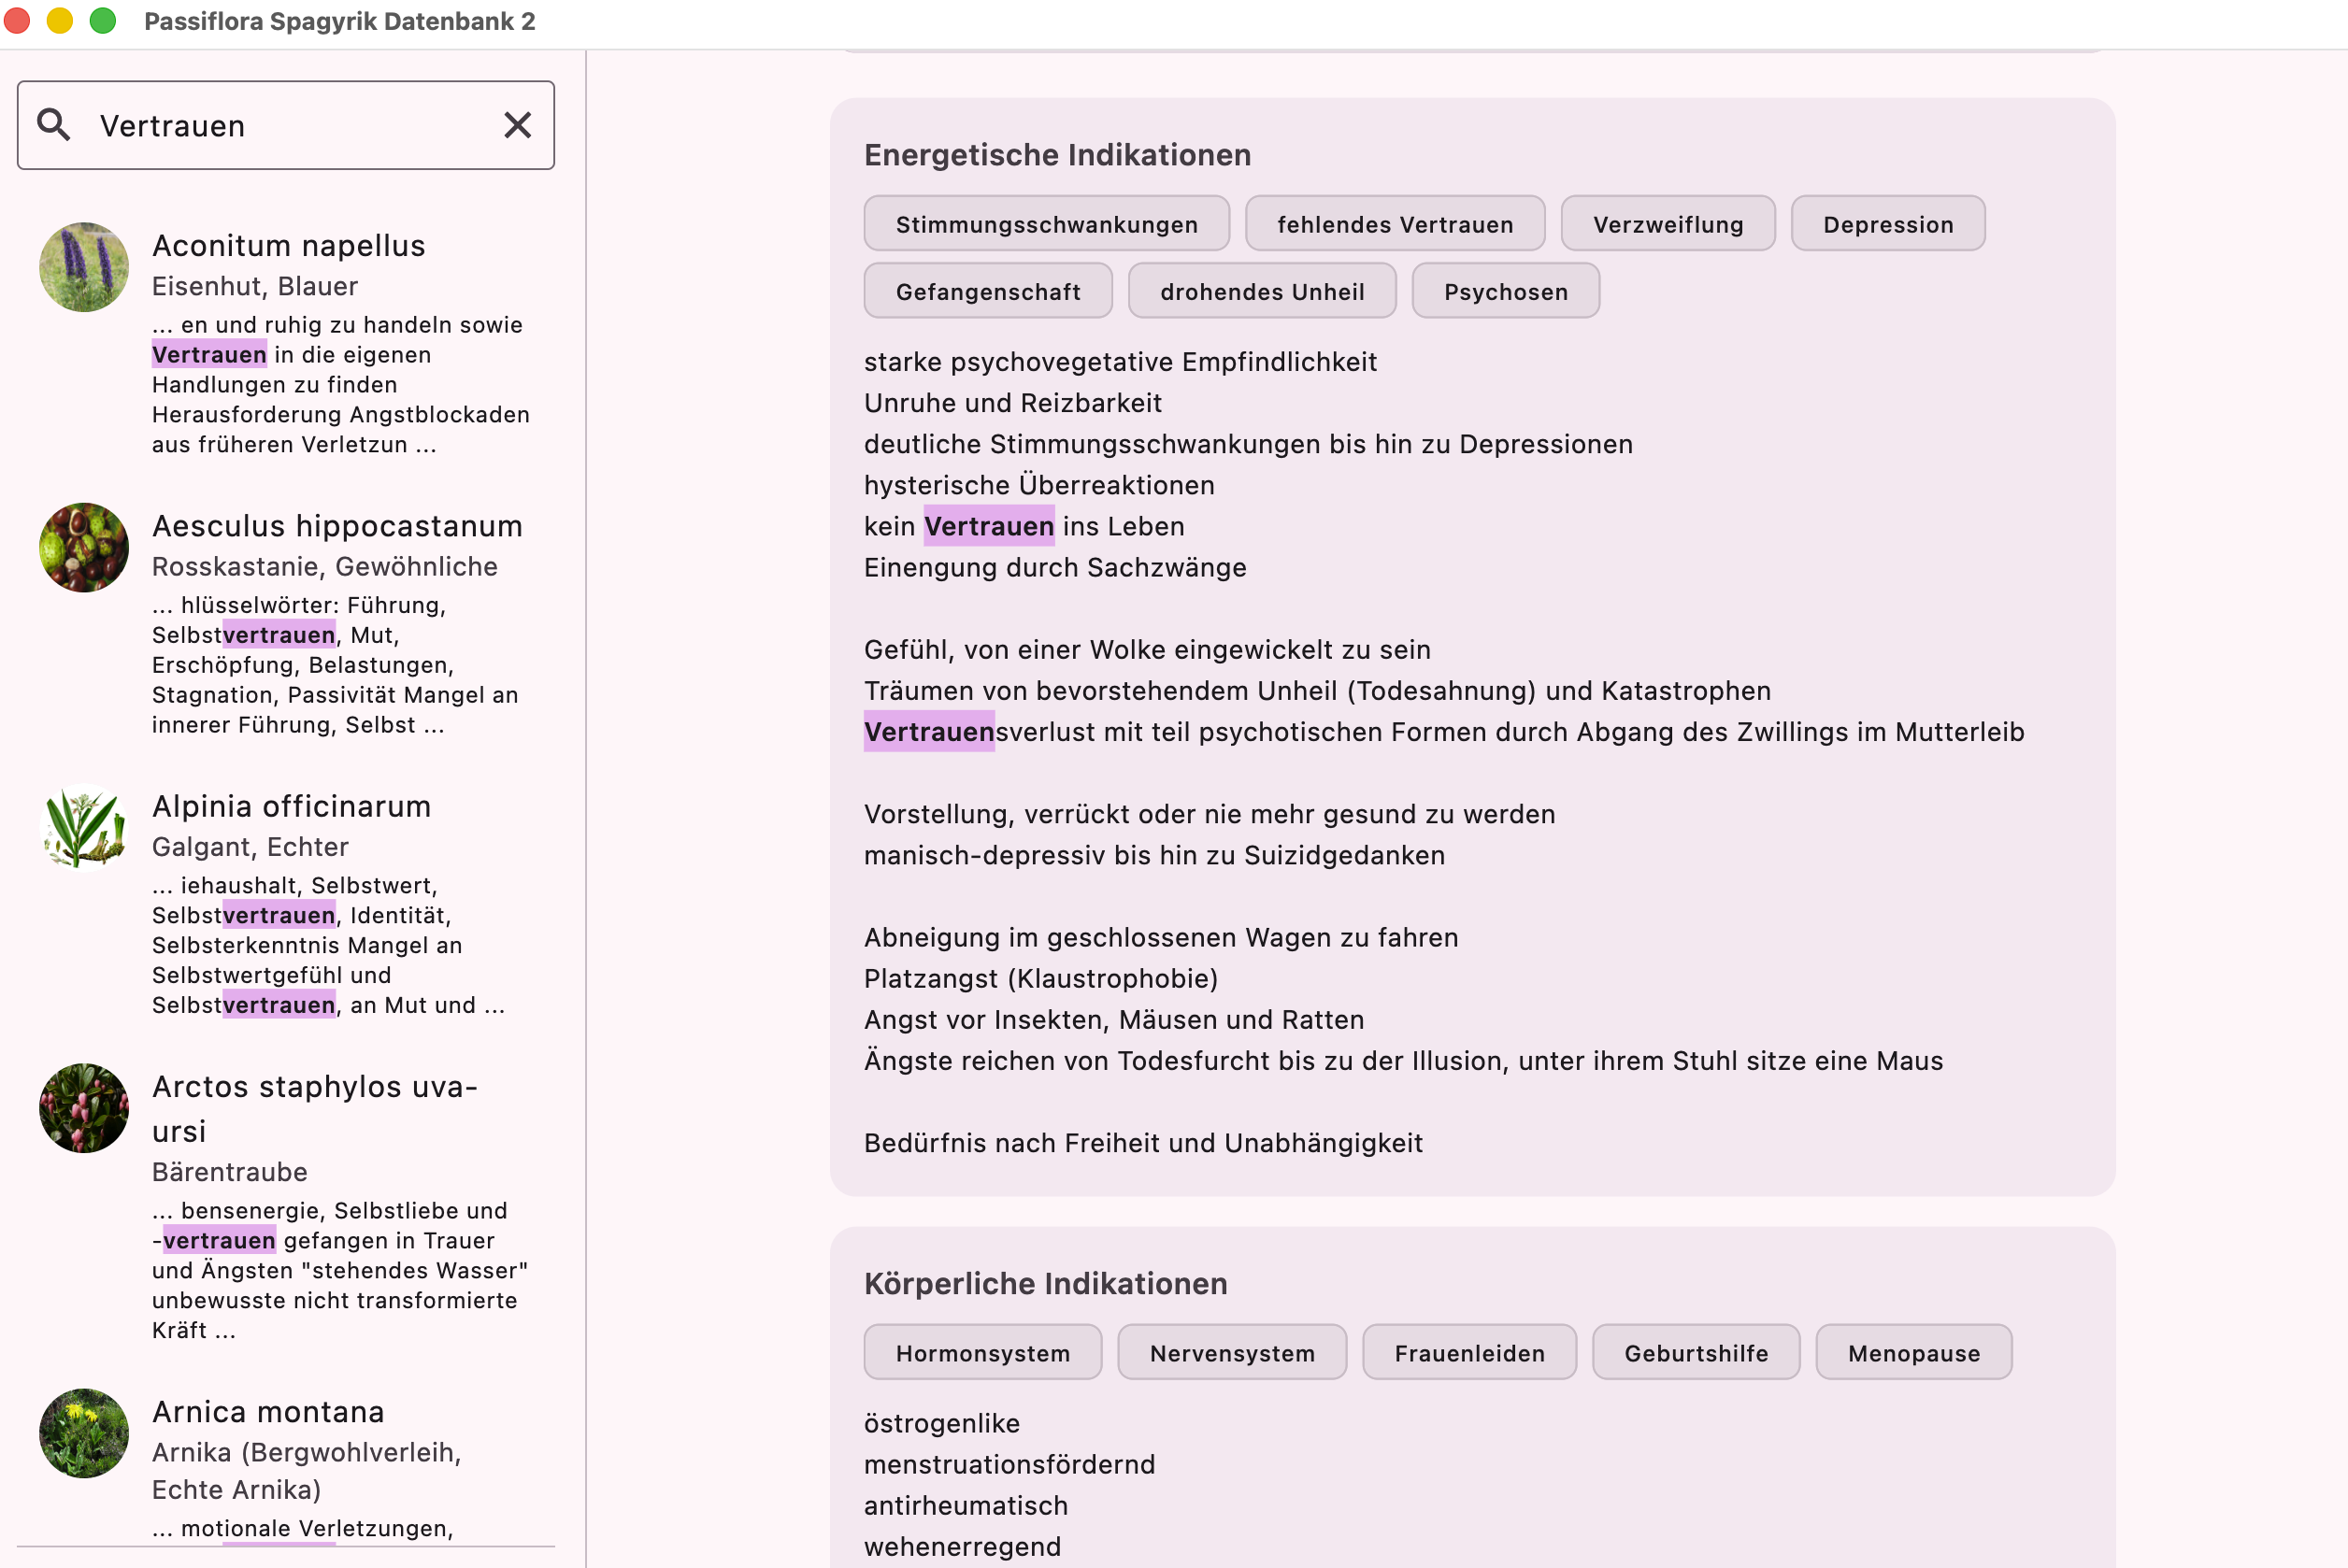Select the Menopause tag
The width and height of the screenshot is (2348, 1568).
click(1913, 1353)
